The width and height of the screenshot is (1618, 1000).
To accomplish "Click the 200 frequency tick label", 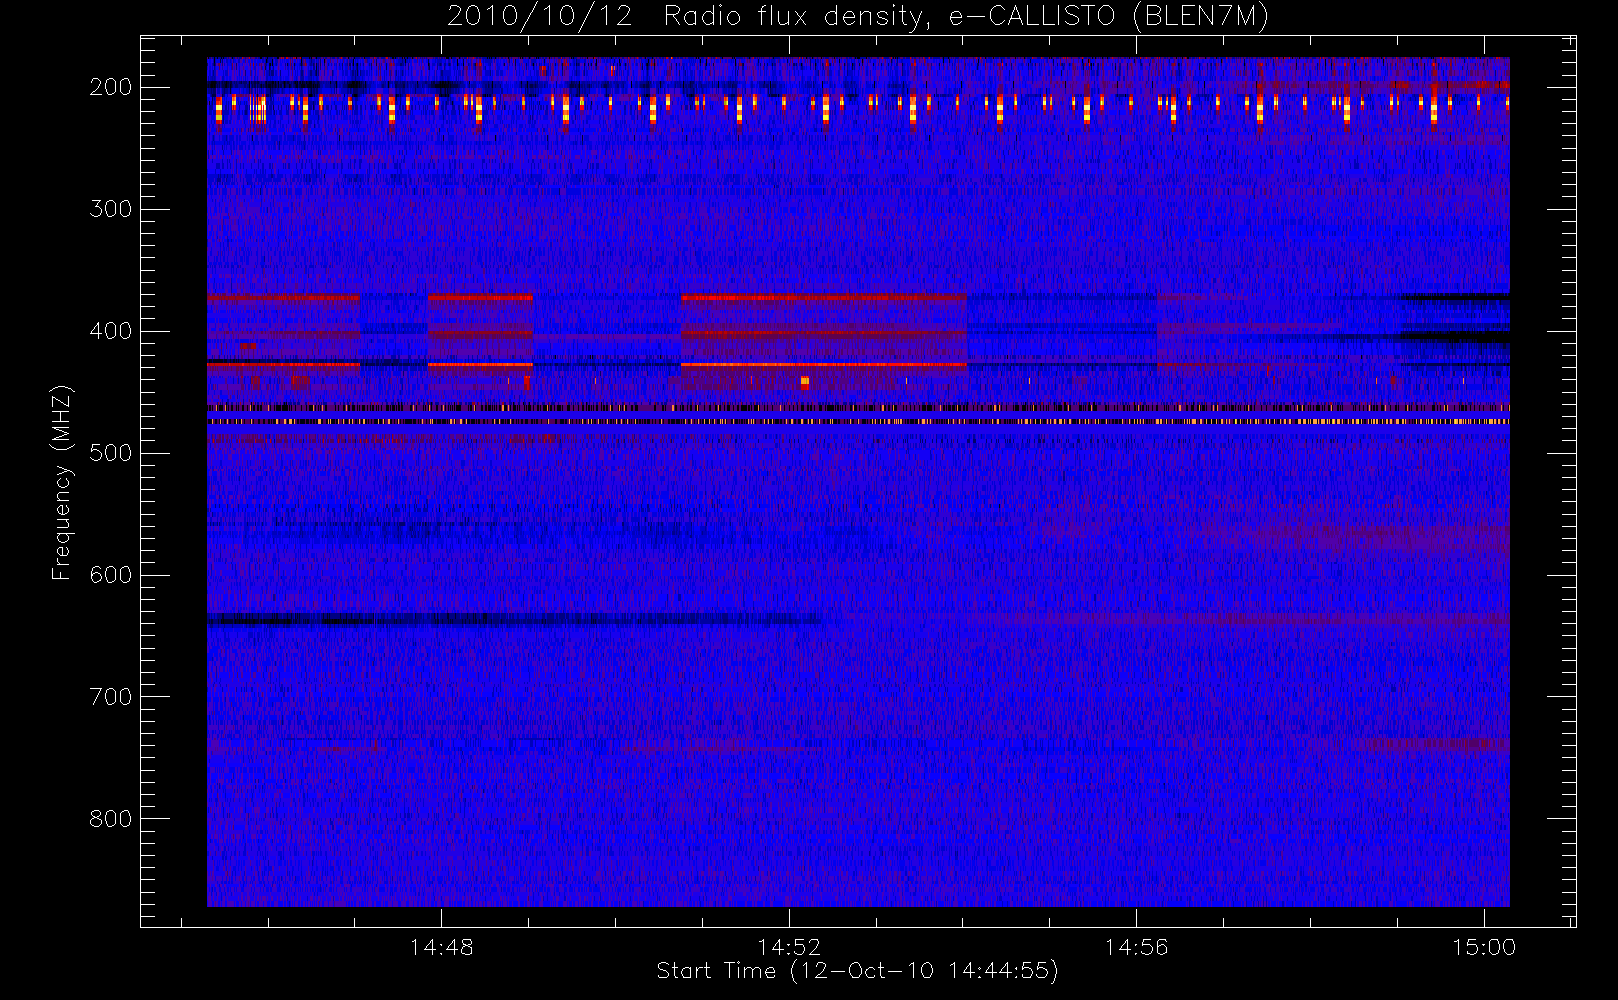I will pos(110,87).
